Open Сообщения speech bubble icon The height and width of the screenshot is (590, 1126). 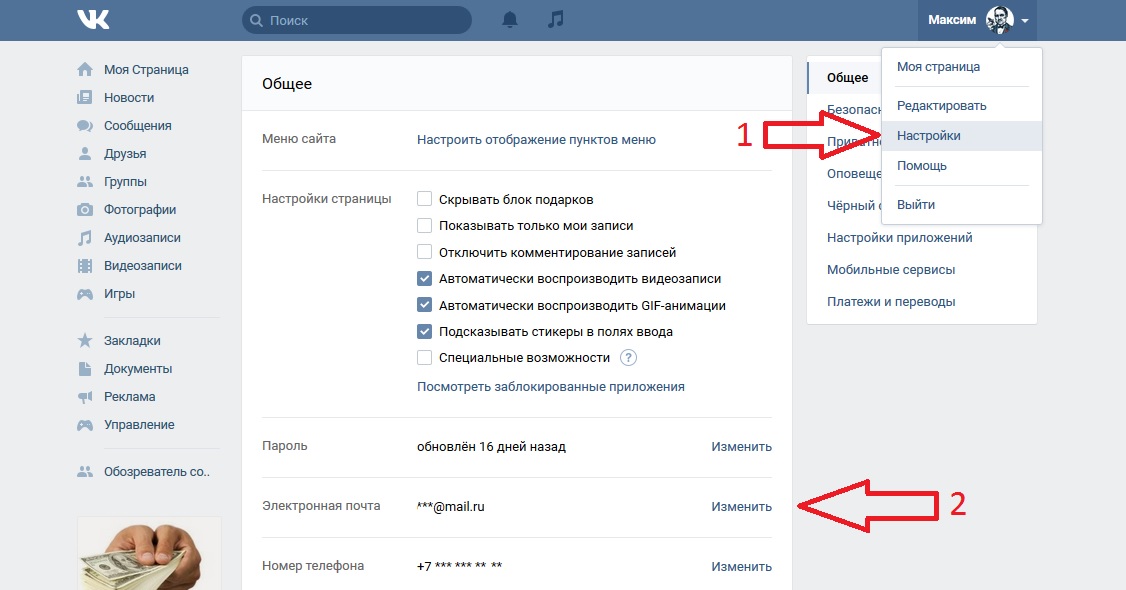coord(85,126)
